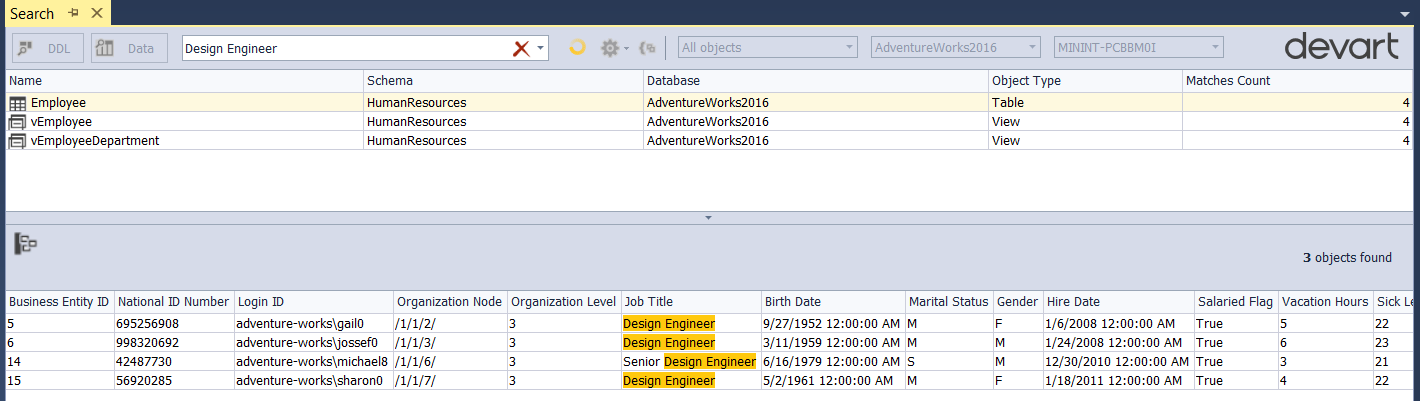
Task: Open the AdventureWorks2016 database dropdown
Action: click(956, 47)
